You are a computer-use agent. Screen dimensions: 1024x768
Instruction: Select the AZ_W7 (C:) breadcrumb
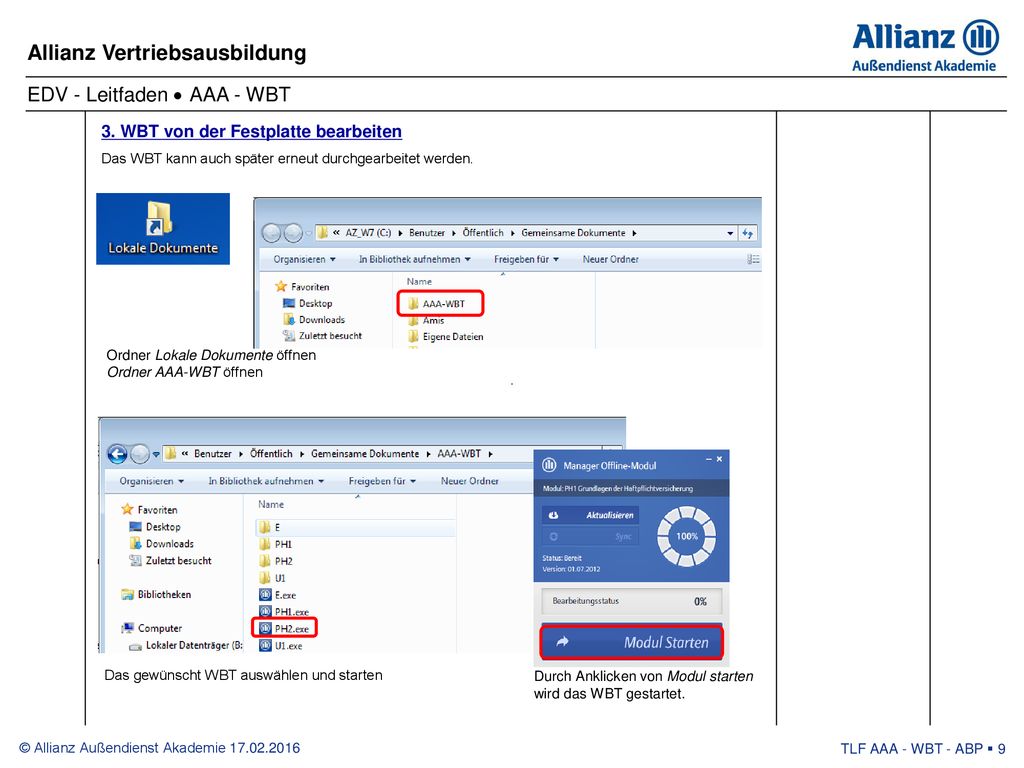pyautogui.click(x=368, y=232)
